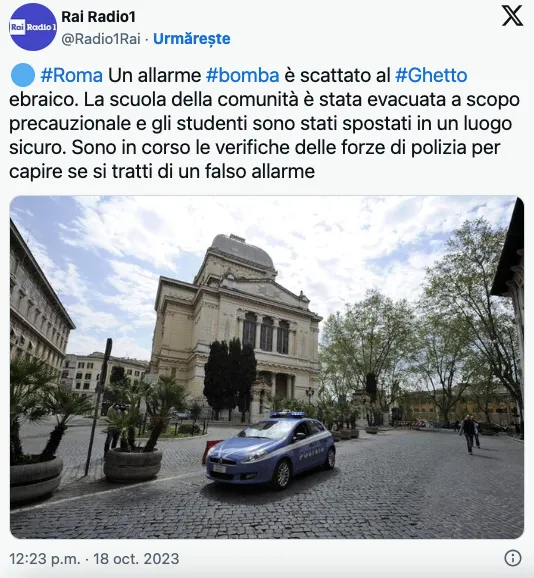This screenshot has width=534, height=578.
Task: Click the word 'ebraico' in the tweet
Action: click(x=43, y=100)
